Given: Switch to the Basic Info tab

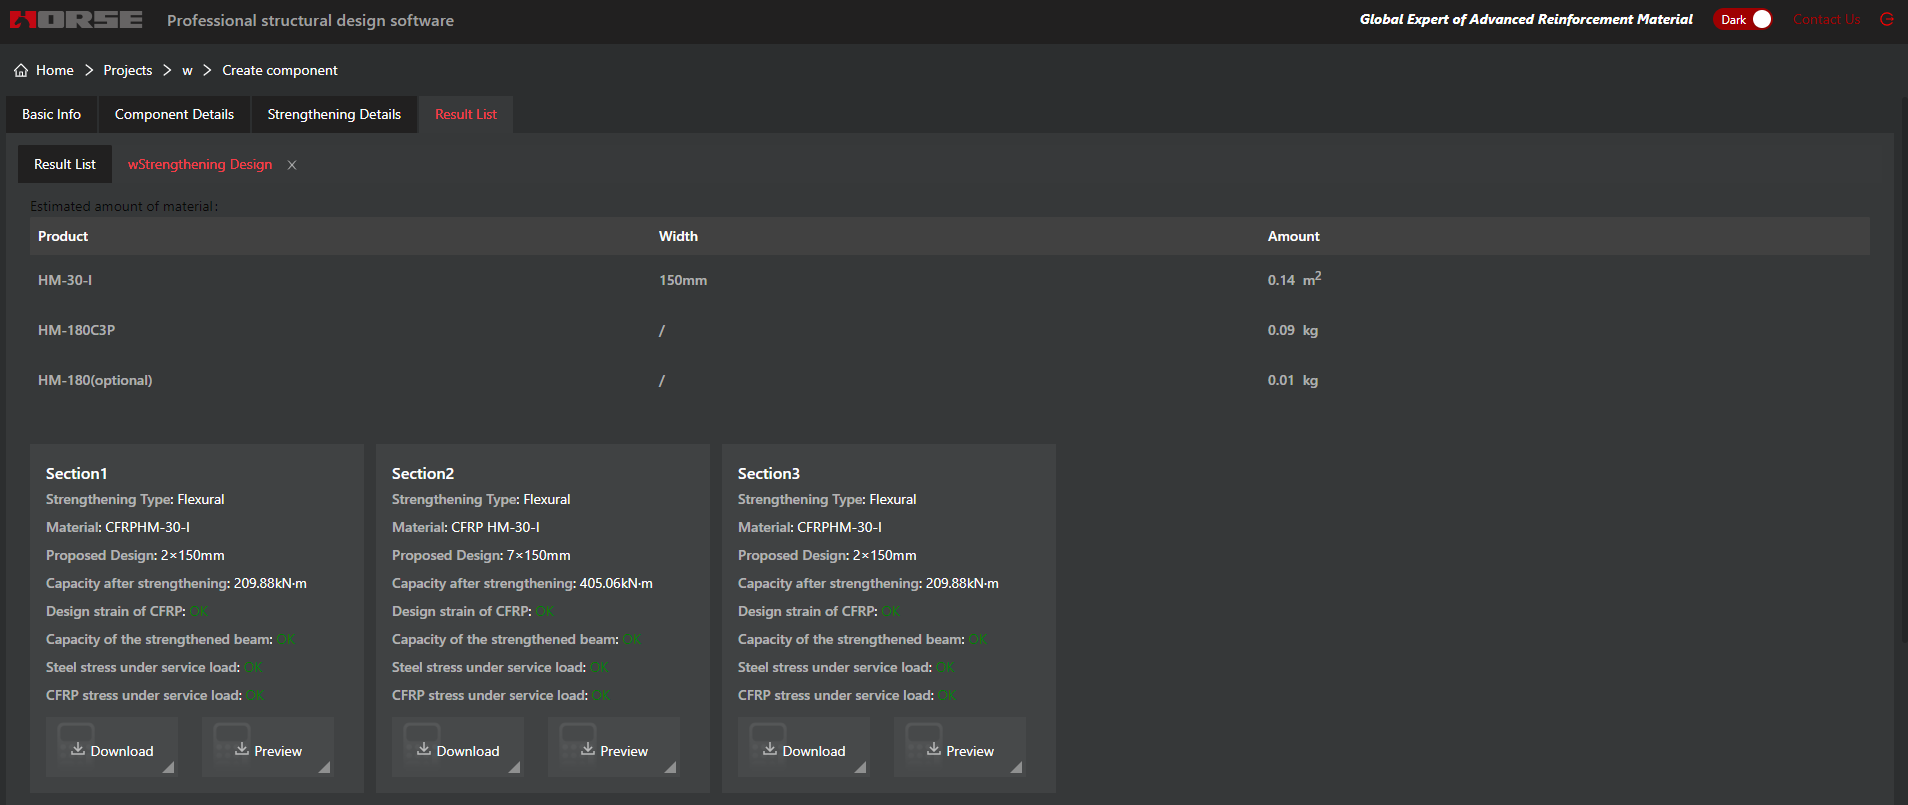Looking at the screenshot, I should 52,114.
